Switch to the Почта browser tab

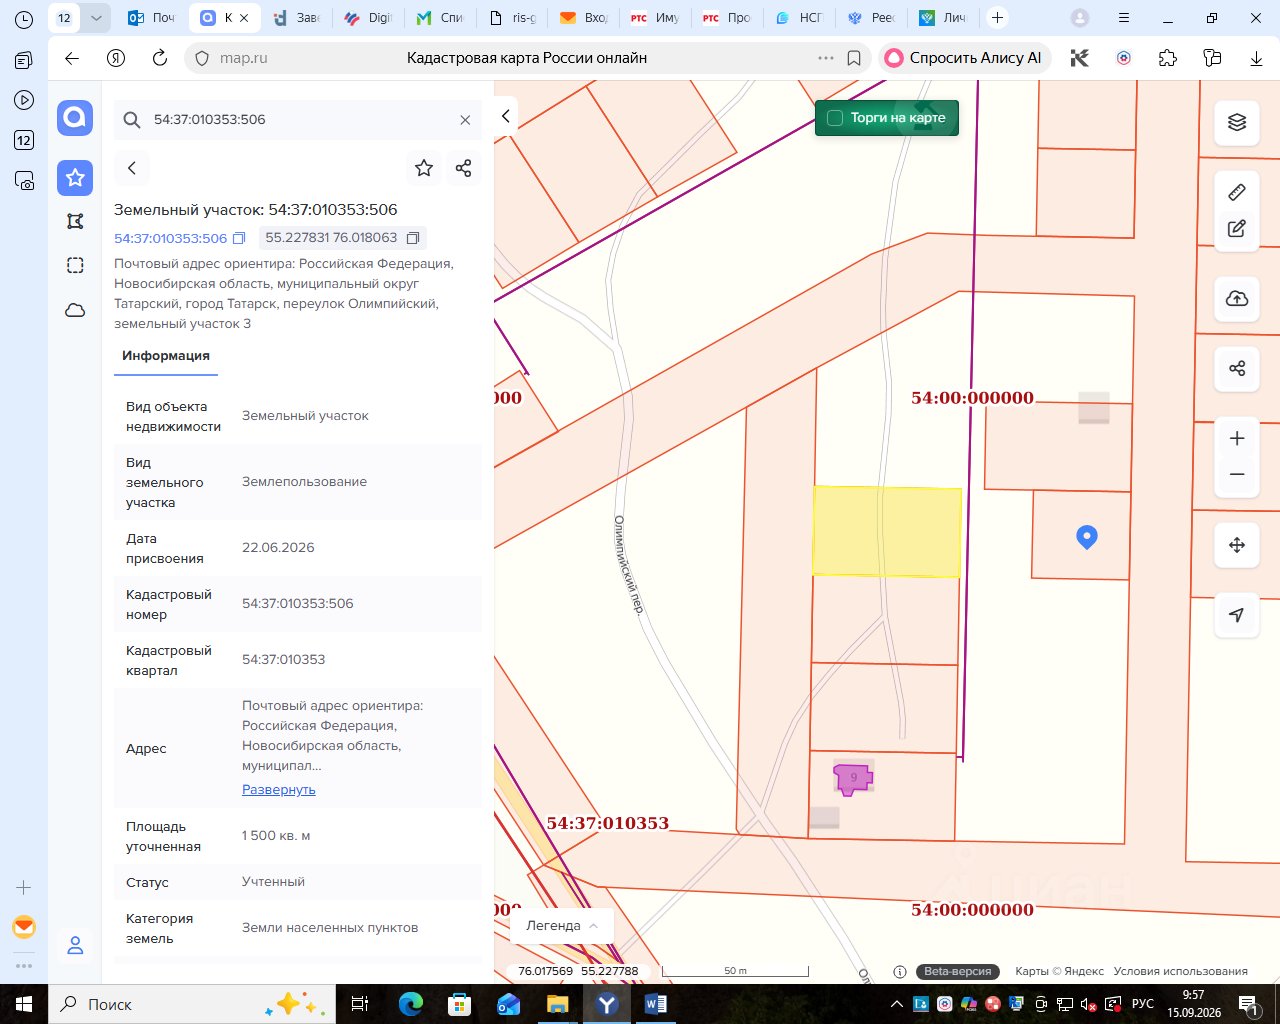coord(152,18)
